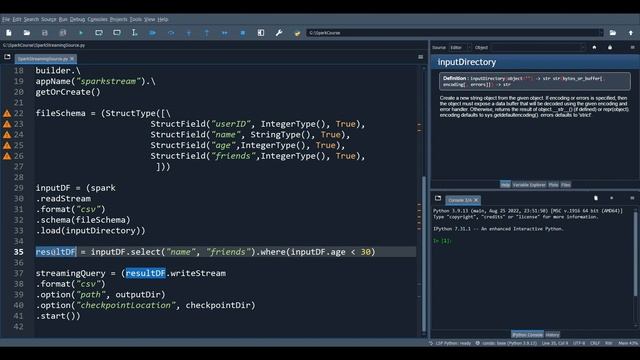Screen dimensions: 640x360
Task: Browse console tabs icon in console pane
Action: (438, 198)
